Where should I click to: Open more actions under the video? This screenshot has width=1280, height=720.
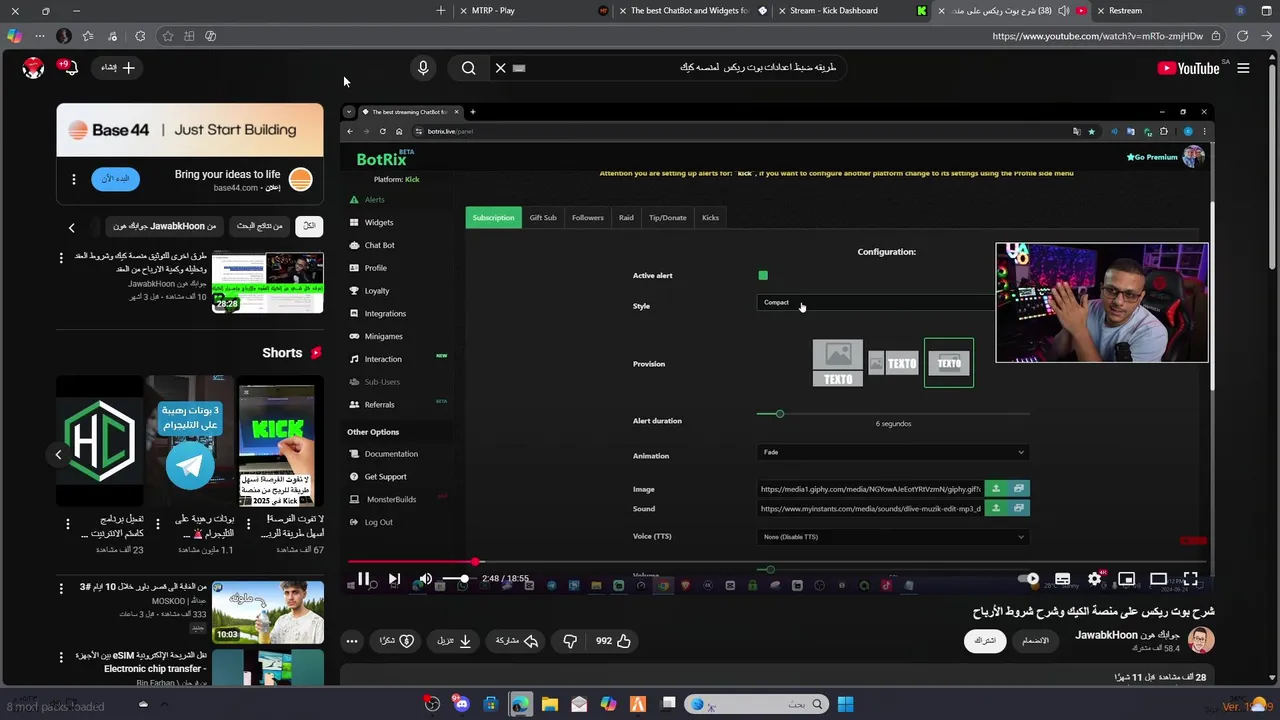pyautogui.click(x=352, y=640)
